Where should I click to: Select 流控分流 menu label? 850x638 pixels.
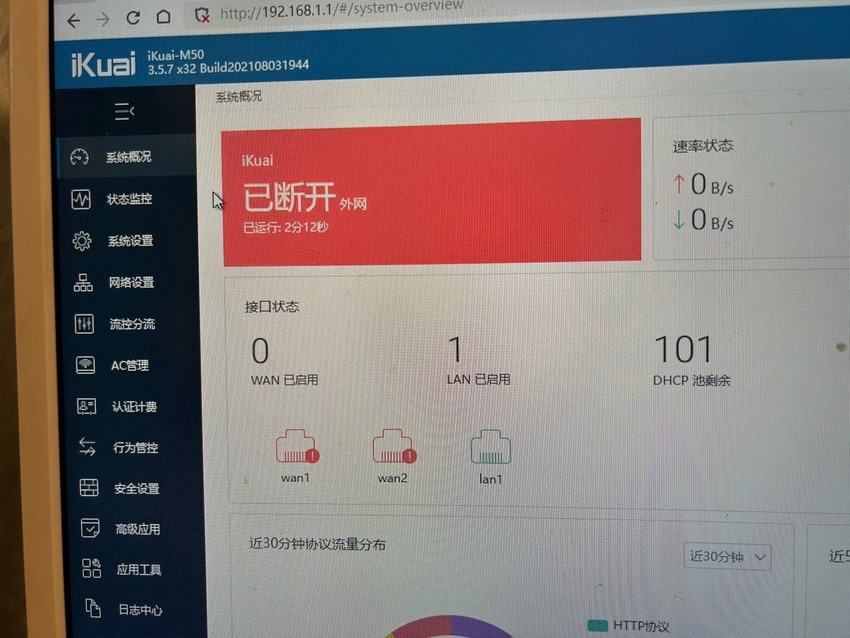(133, 324)
